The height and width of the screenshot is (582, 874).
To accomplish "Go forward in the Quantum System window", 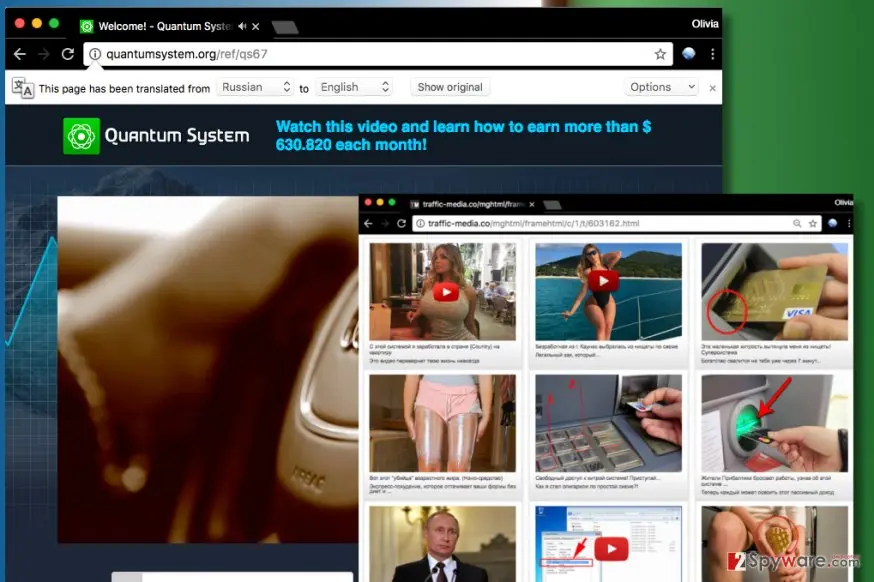I will pyautogui.click(x=43, y=54).
